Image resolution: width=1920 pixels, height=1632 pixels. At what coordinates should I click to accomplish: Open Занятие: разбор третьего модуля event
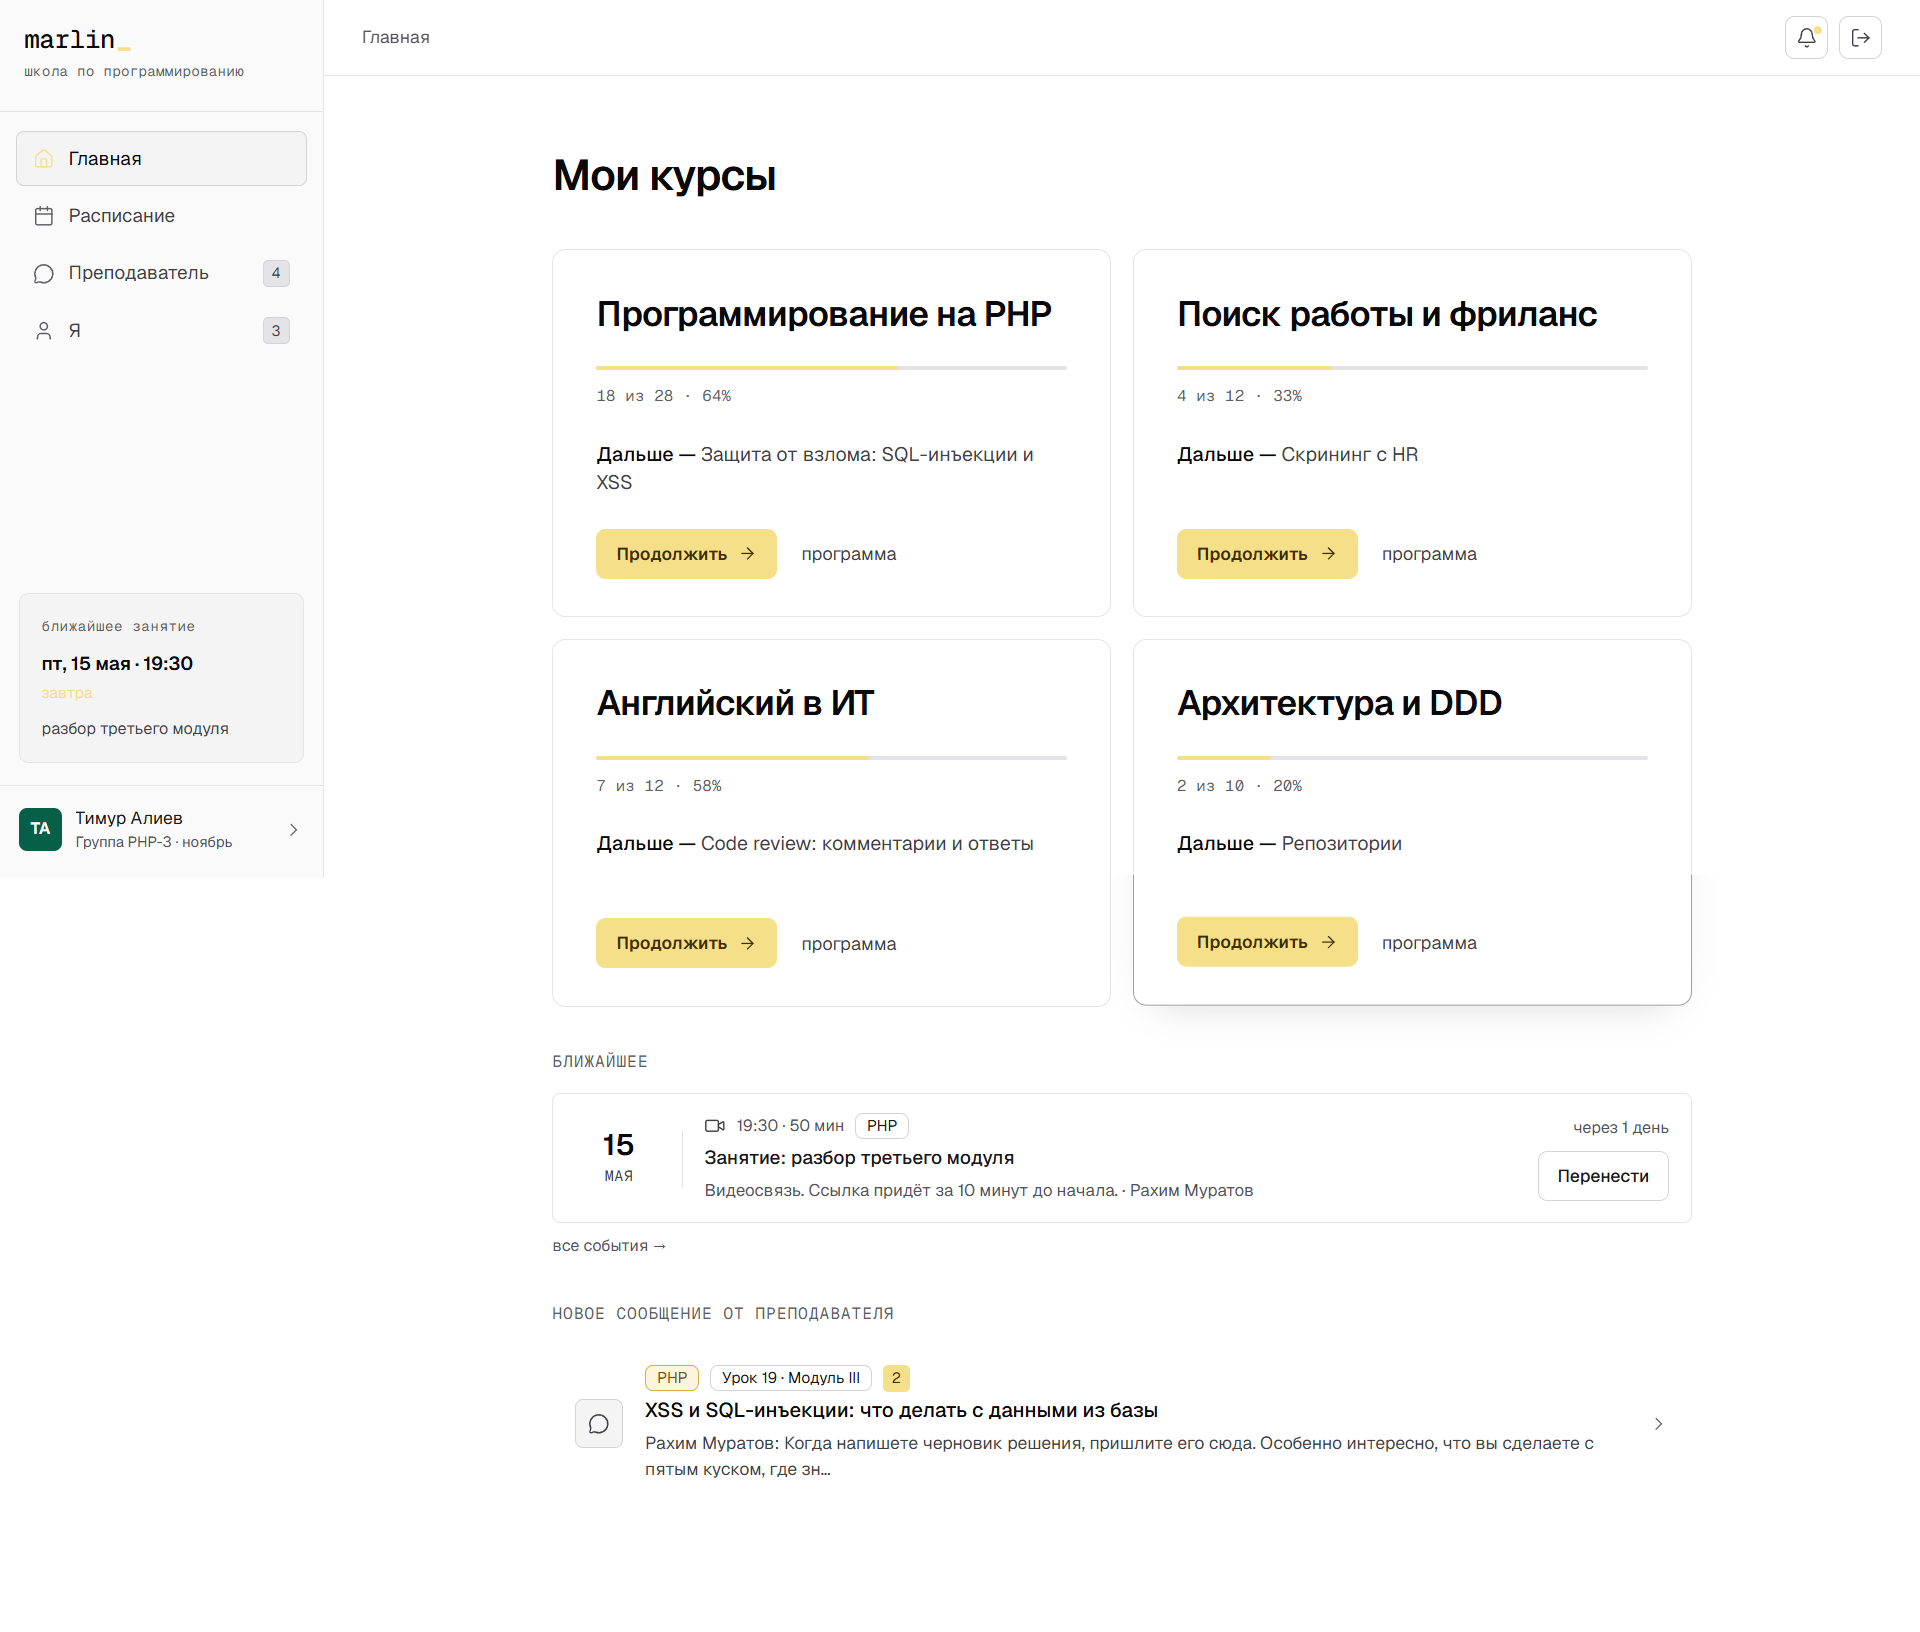coord(859,1158)
